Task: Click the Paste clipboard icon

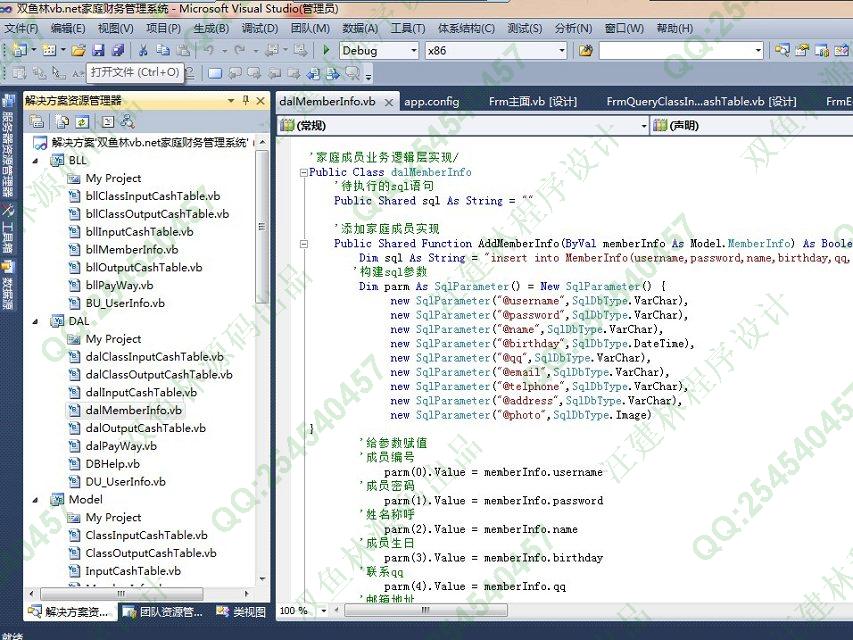Action: (x=184, y=51)
